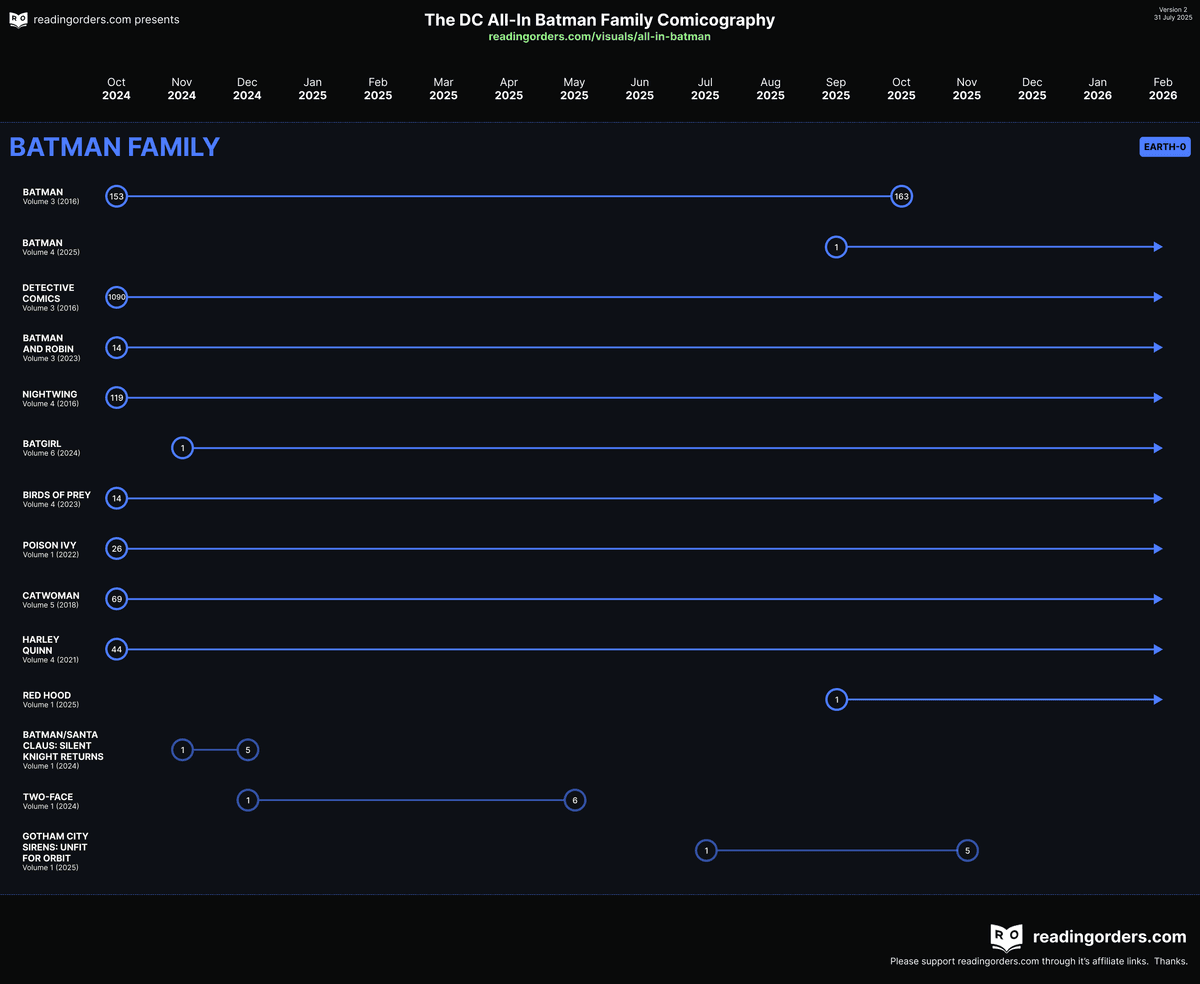
Task: Click the Feb 2026 month label
Action: click(x=1163, y=89)
